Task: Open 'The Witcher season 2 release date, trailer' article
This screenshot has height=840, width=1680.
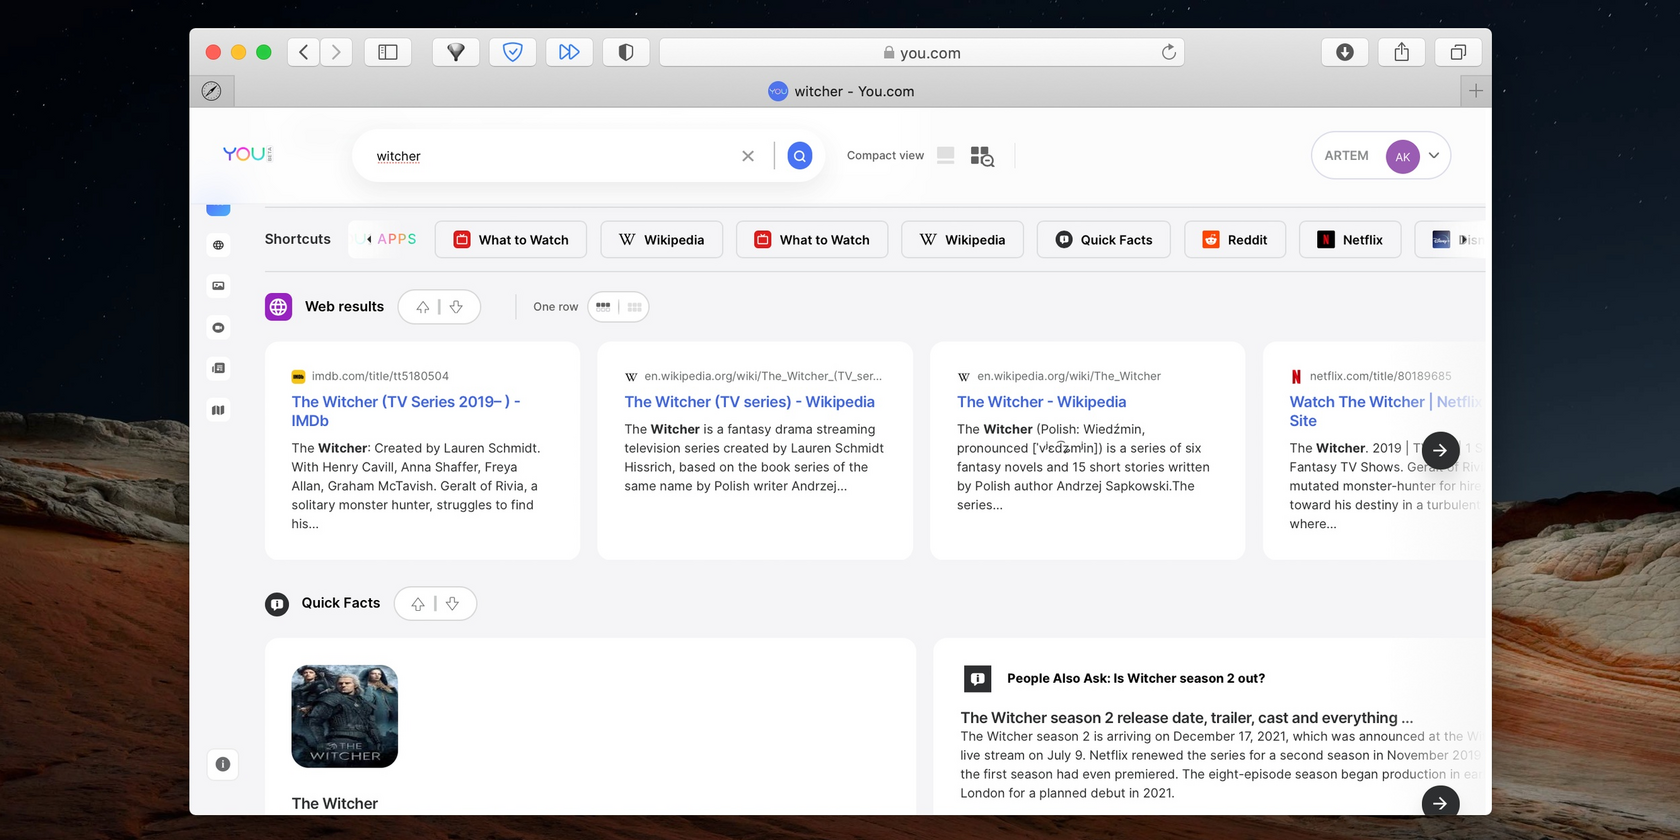Action: click(x=1187, y=718)
